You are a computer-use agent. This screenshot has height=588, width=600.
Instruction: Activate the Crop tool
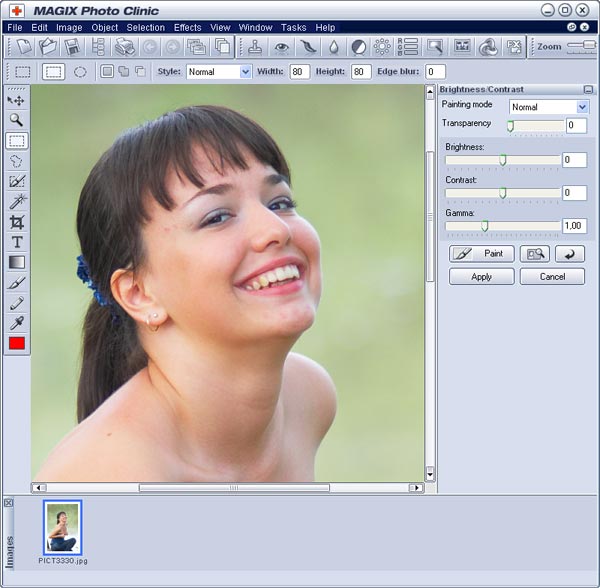coord(17,222)
